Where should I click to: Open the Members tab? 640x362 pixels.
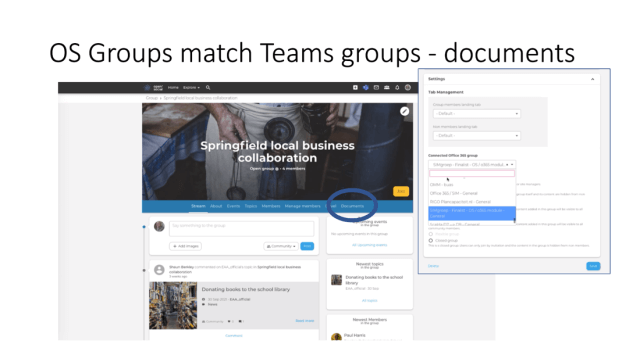[x=271, y=206]
